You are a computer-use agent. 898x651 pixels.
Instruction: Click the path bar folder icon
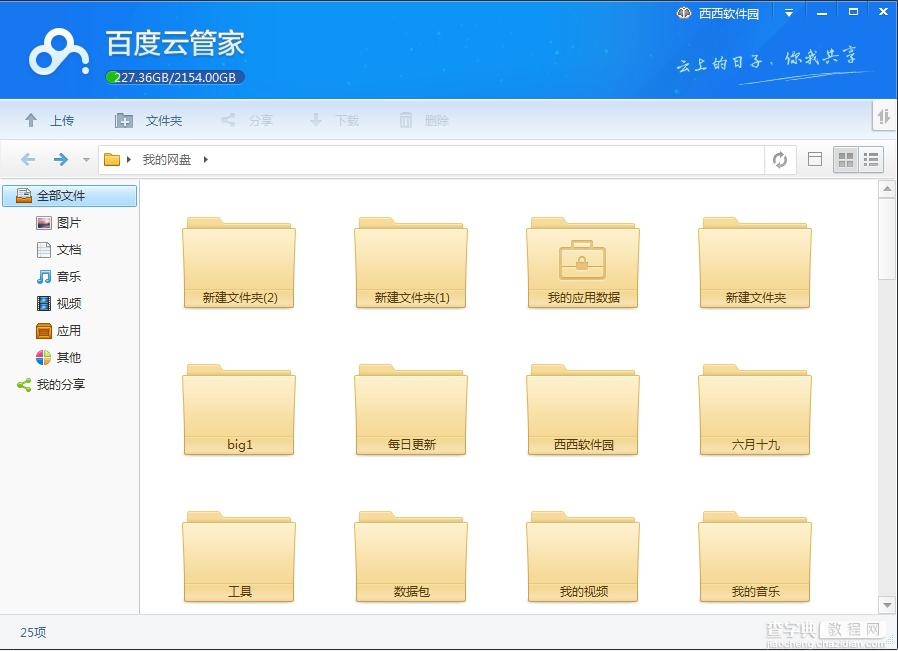pyautogui.click(x=112, y=159)
